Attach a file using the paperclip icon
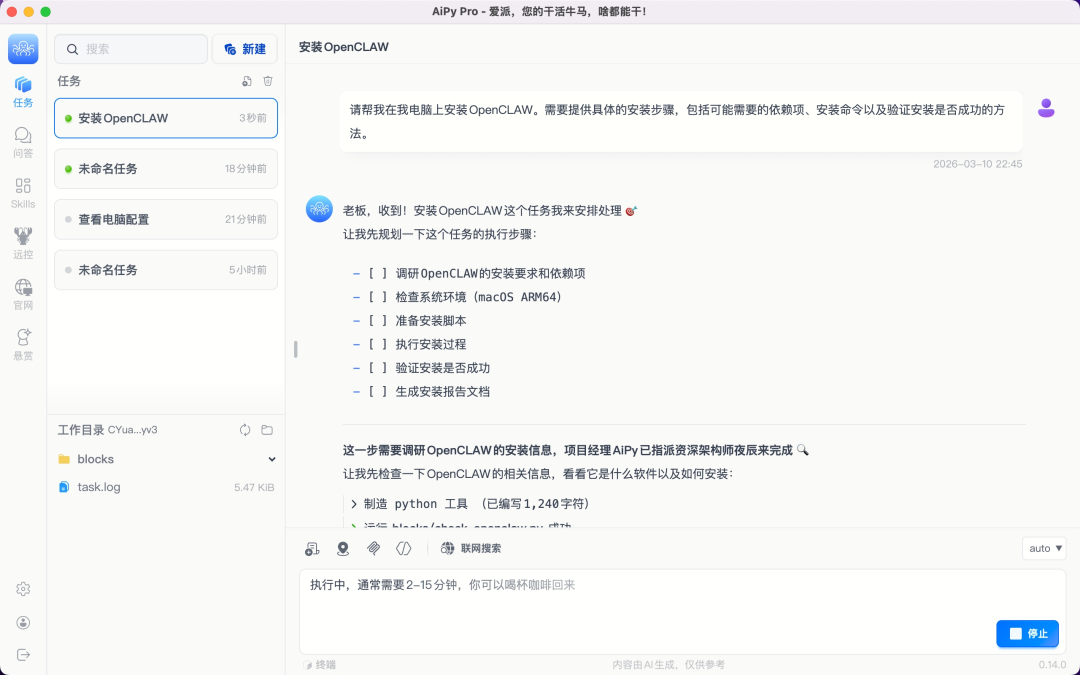Screen dimensions: 1080x675 point(374,548)
